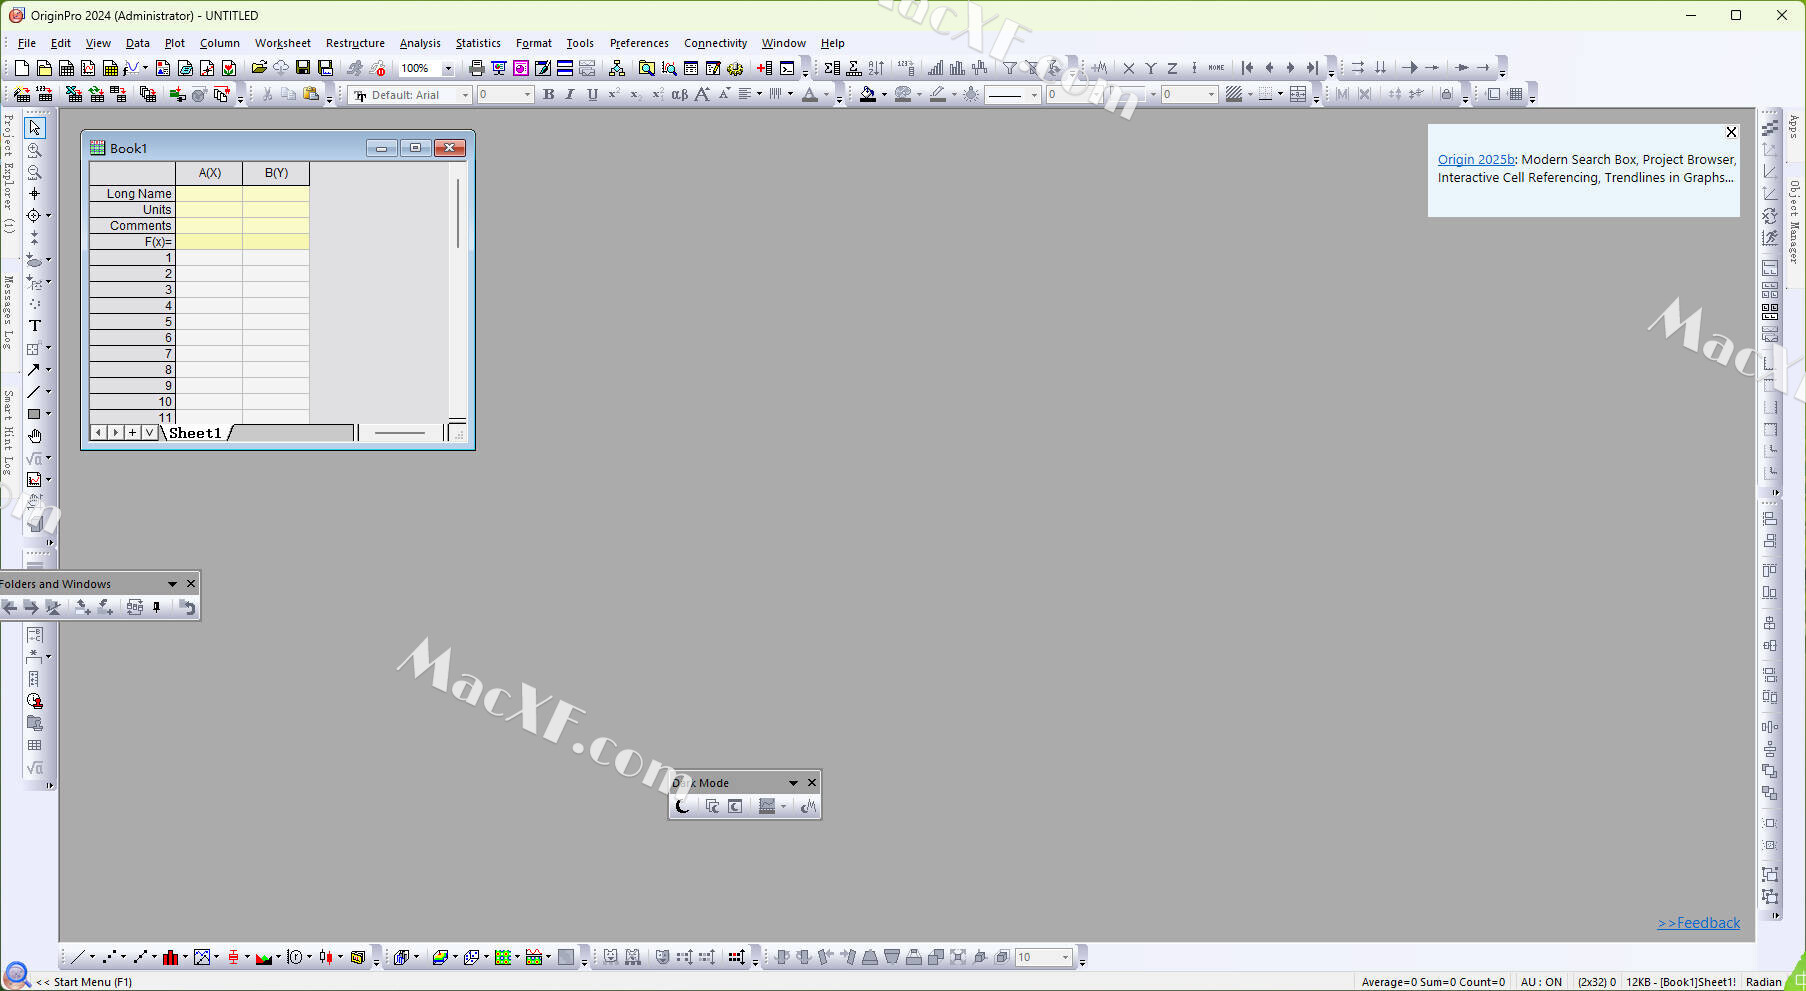Select the Pan hand tool
The height and width of the screenshot is (991, 1806).
pyautogui.click(x=34, y=436)
